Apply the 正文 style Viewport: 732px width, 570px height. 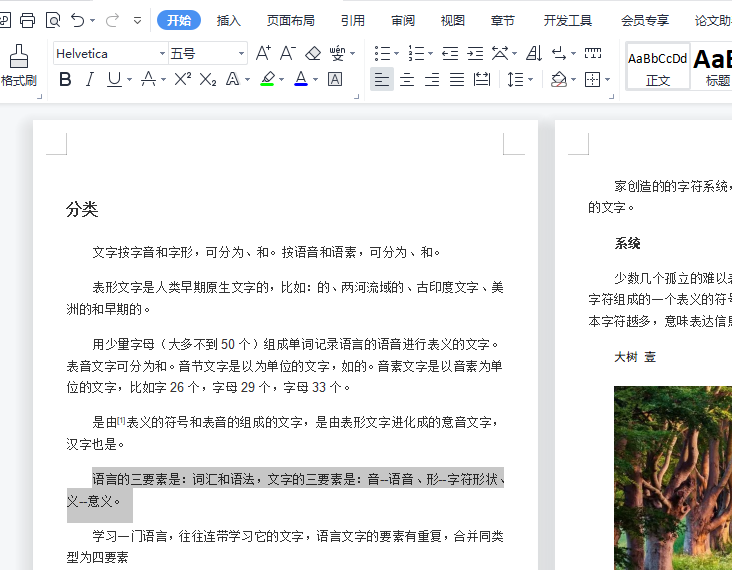click(658, 67)
